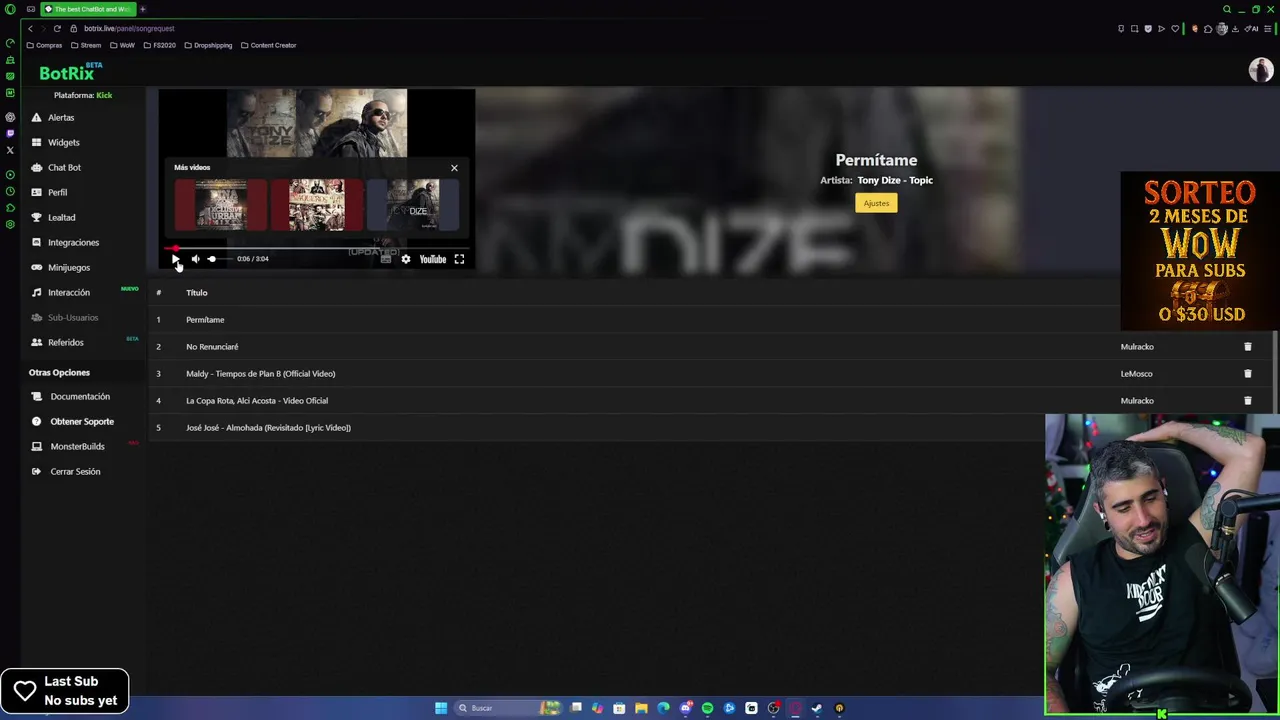This screenshot has height=720, width=1280.
Task: Go back in the browser
Action: click(x=30, y=29)
